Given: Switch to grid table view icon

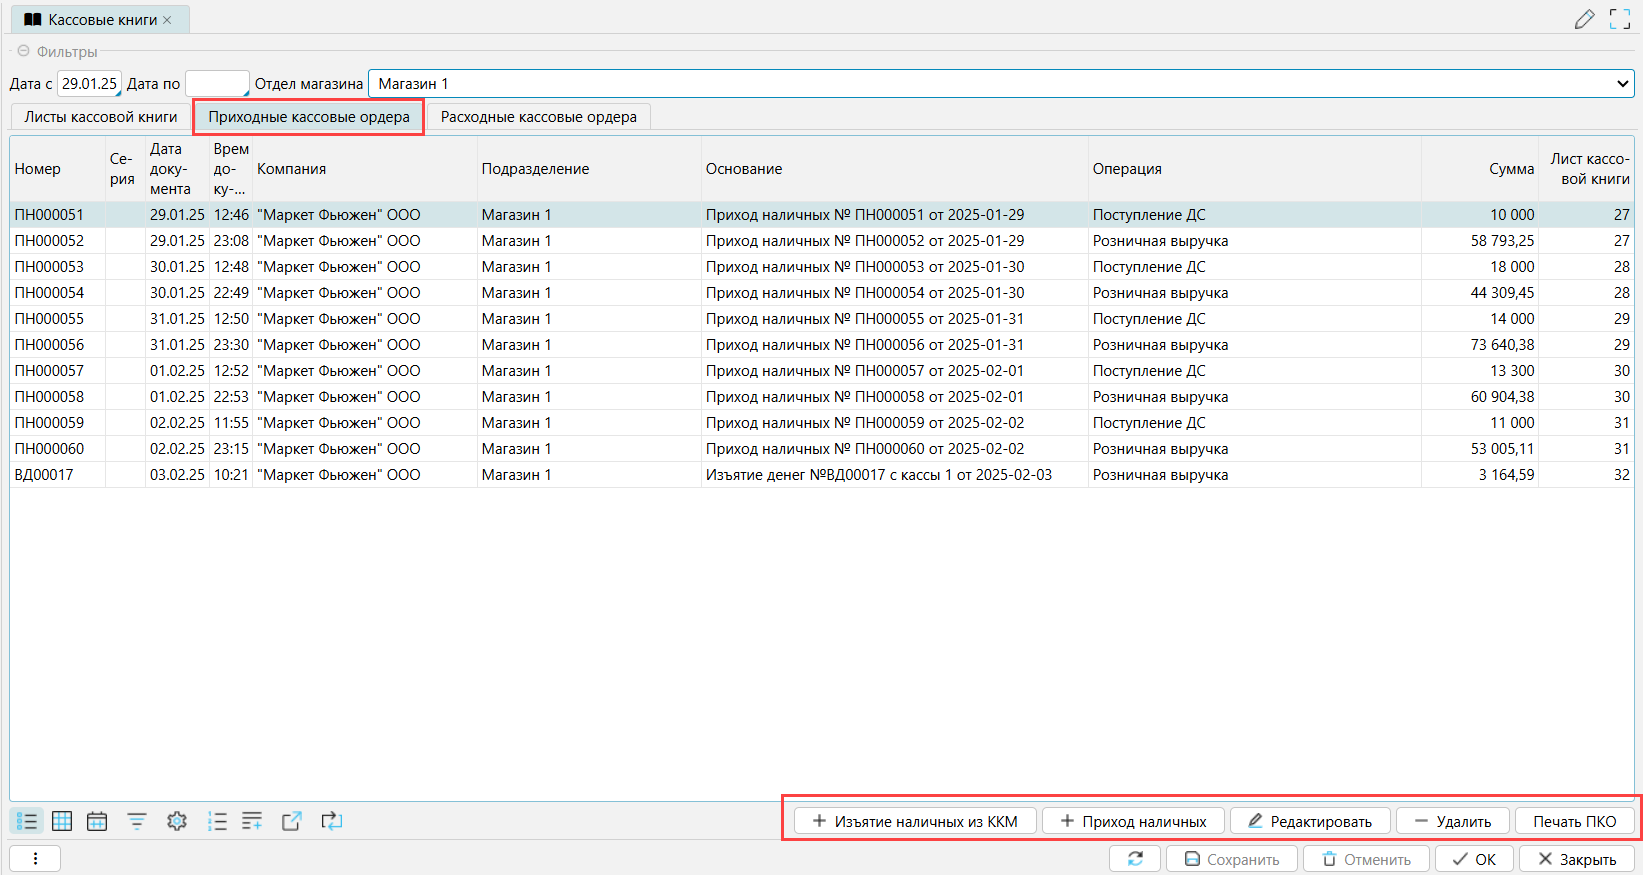Looking at the screenshot, I should pyautogui.click(x=62, y=821).
